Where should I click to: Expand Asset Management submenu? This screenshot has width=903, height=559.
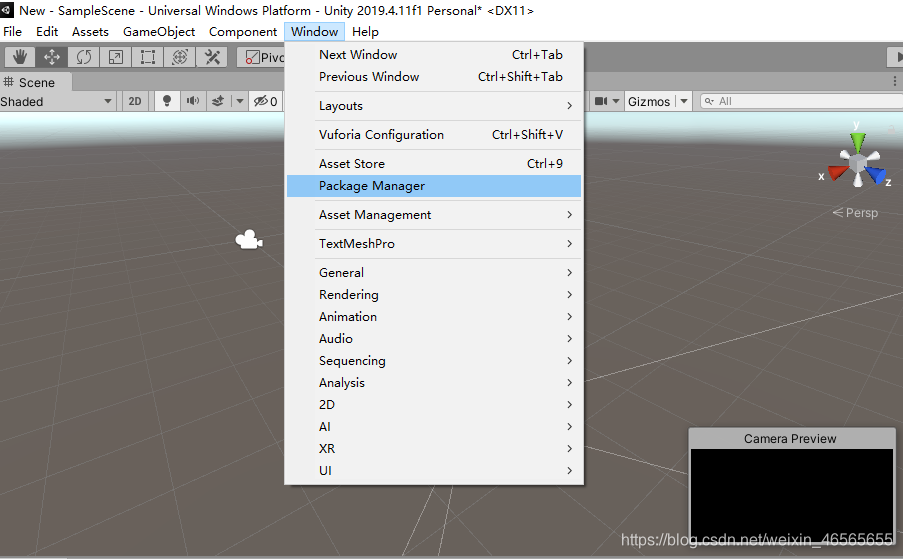pyautogui.click(x=434, y=215)
